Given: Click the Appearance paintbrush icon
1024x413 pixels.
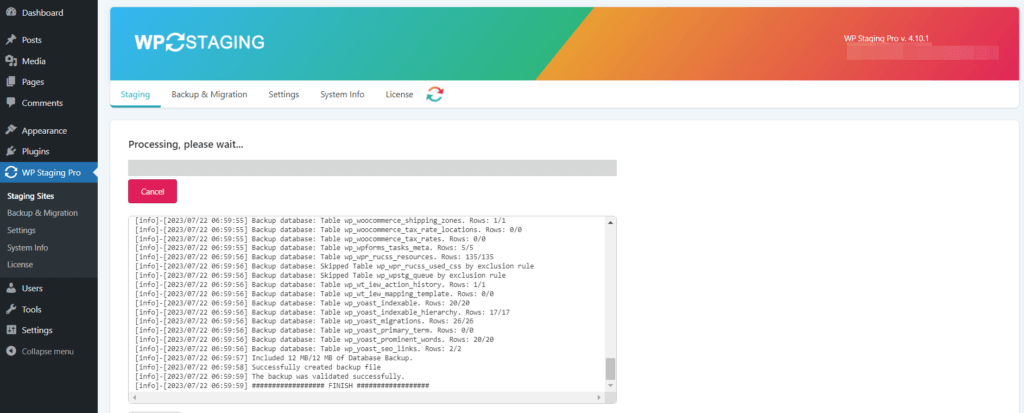Looking at the screenshot, I should (x=10, y=130).
